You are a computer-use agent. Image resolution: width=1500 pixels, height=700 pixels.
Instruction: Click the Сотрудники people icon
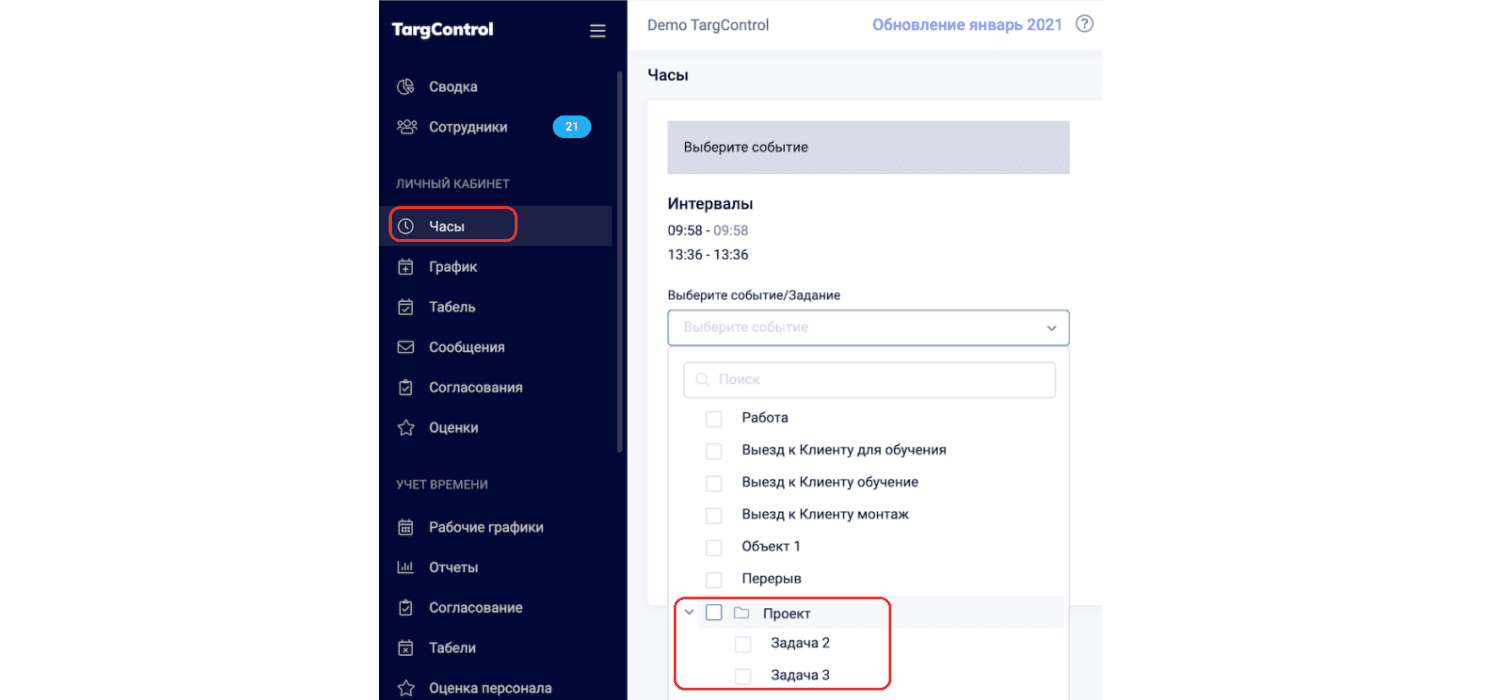(x=405, y=127)
